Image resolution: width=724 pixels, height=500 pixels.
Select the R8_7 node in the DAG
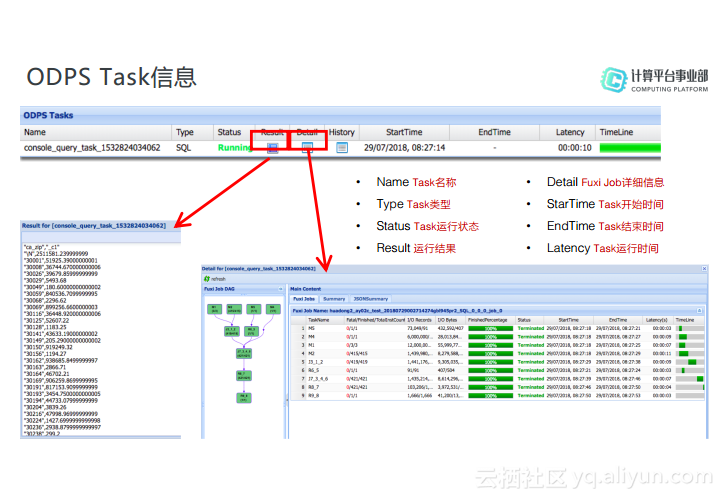[244, 375]
